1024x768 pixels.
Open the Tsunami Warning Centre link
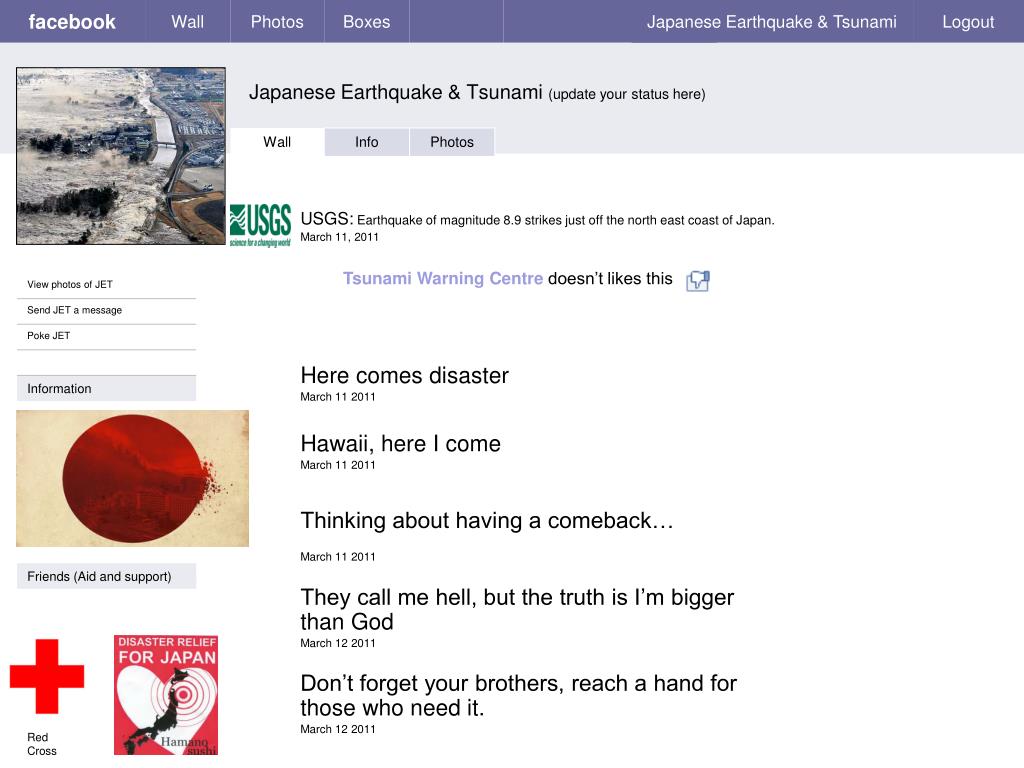point(443,278)
